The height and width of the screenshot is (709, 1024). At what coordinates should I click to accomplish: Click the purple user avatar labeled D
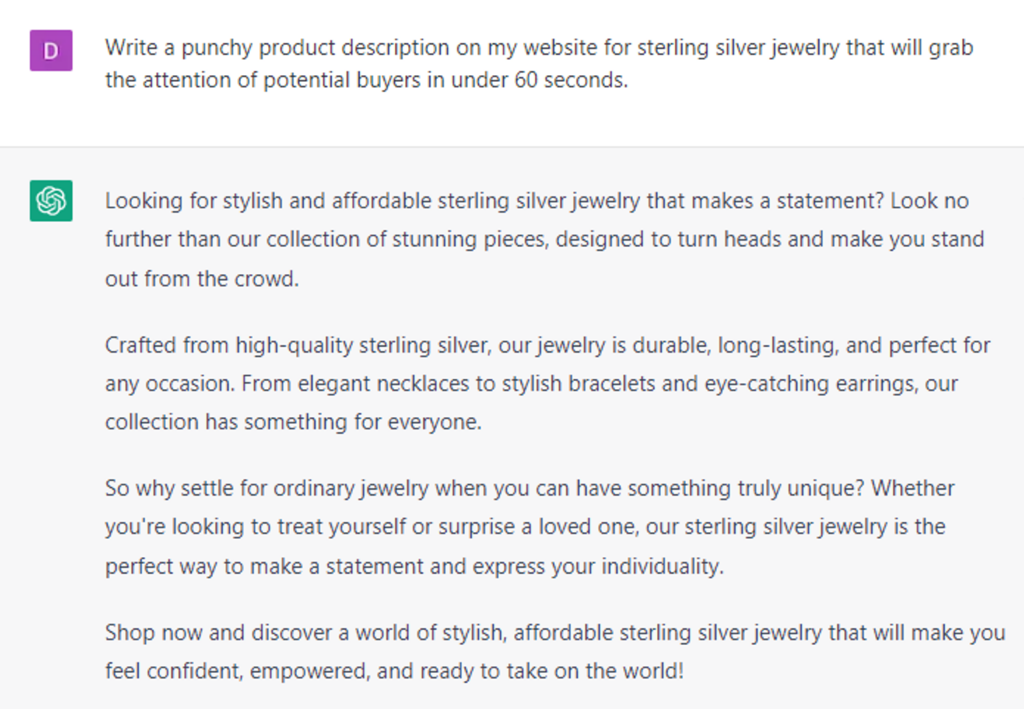51,50
